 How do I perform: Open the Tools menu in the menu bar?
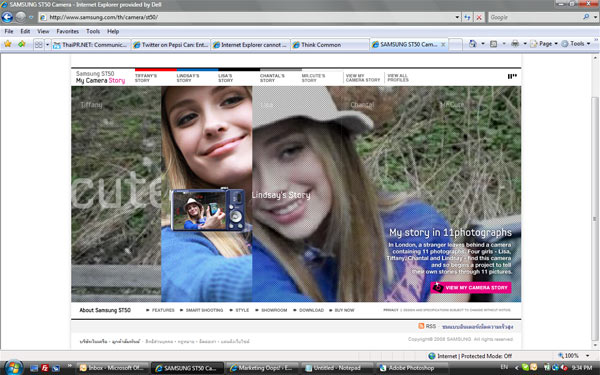click(x=93, y=31)
